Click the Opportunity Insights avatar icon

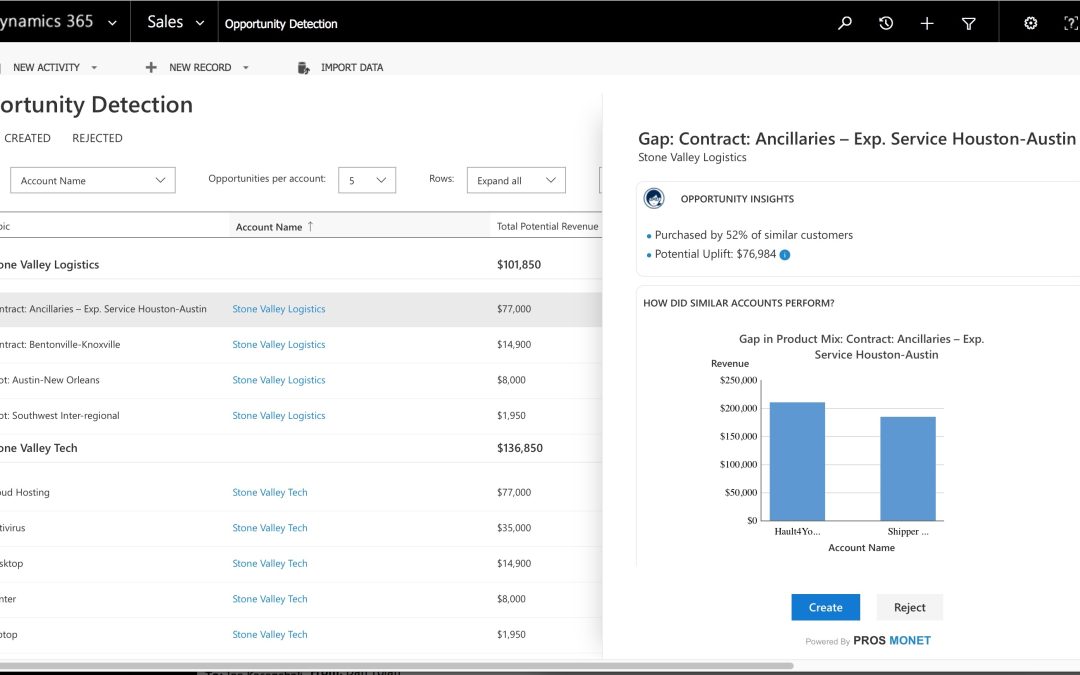point(654,198)
